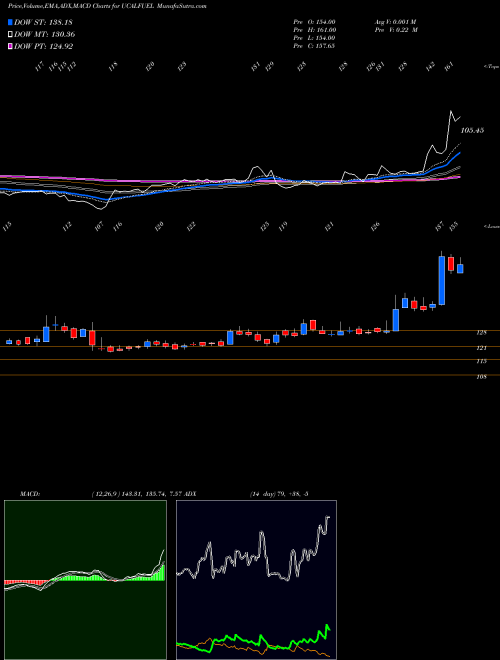Click the 'MACD:' heading label

click(29, 493)
